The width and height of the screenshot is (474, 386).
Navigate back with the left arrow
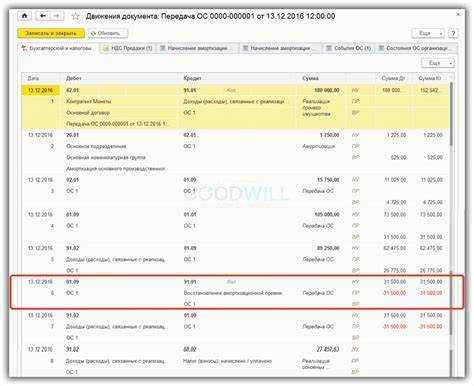click(x=43, y=16)
